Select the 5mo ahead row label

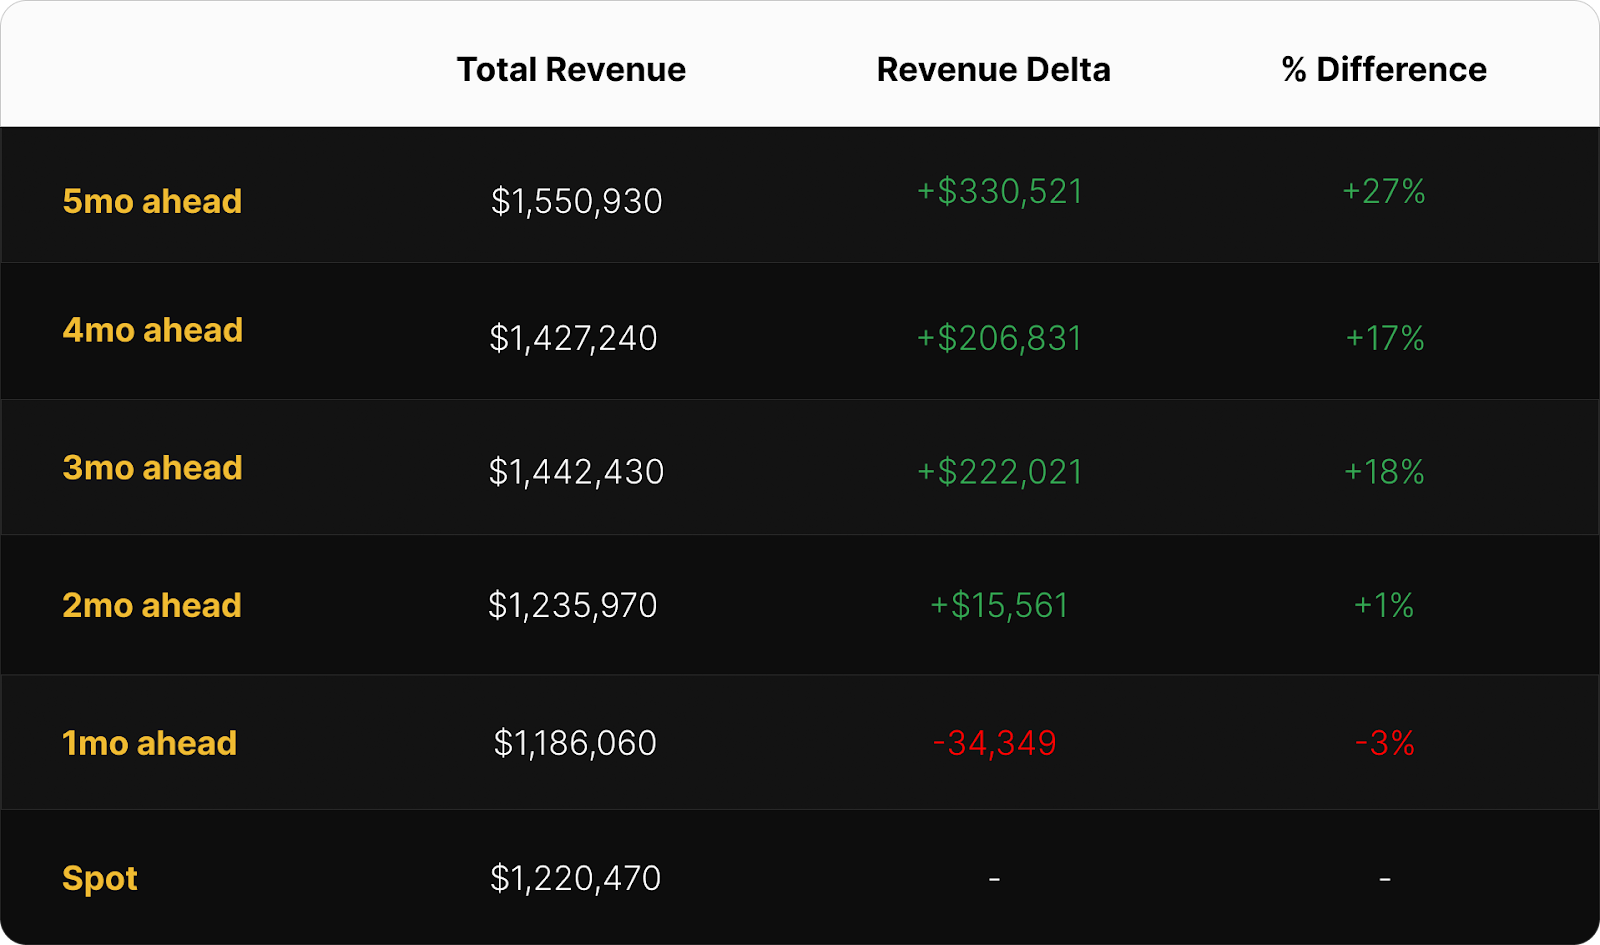(x=152, y=202)
